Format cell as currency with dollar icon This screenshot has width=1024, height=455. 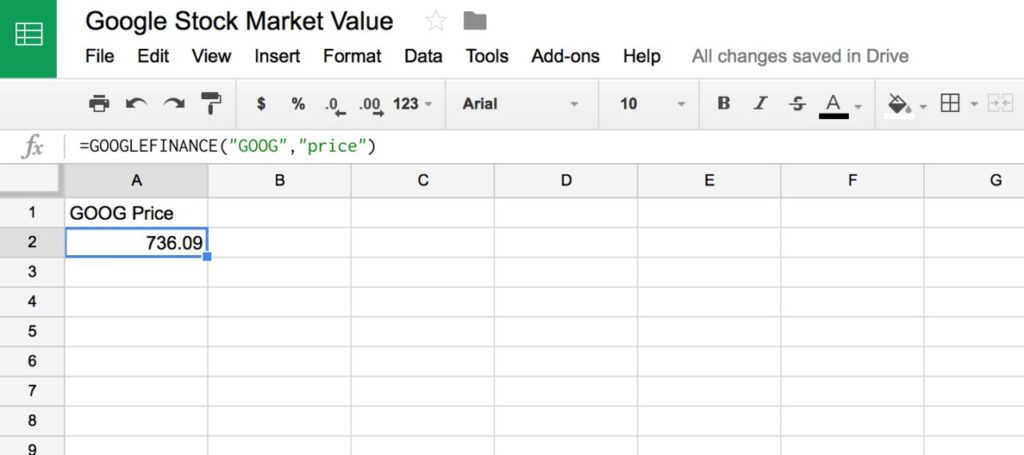click(262, 103)
